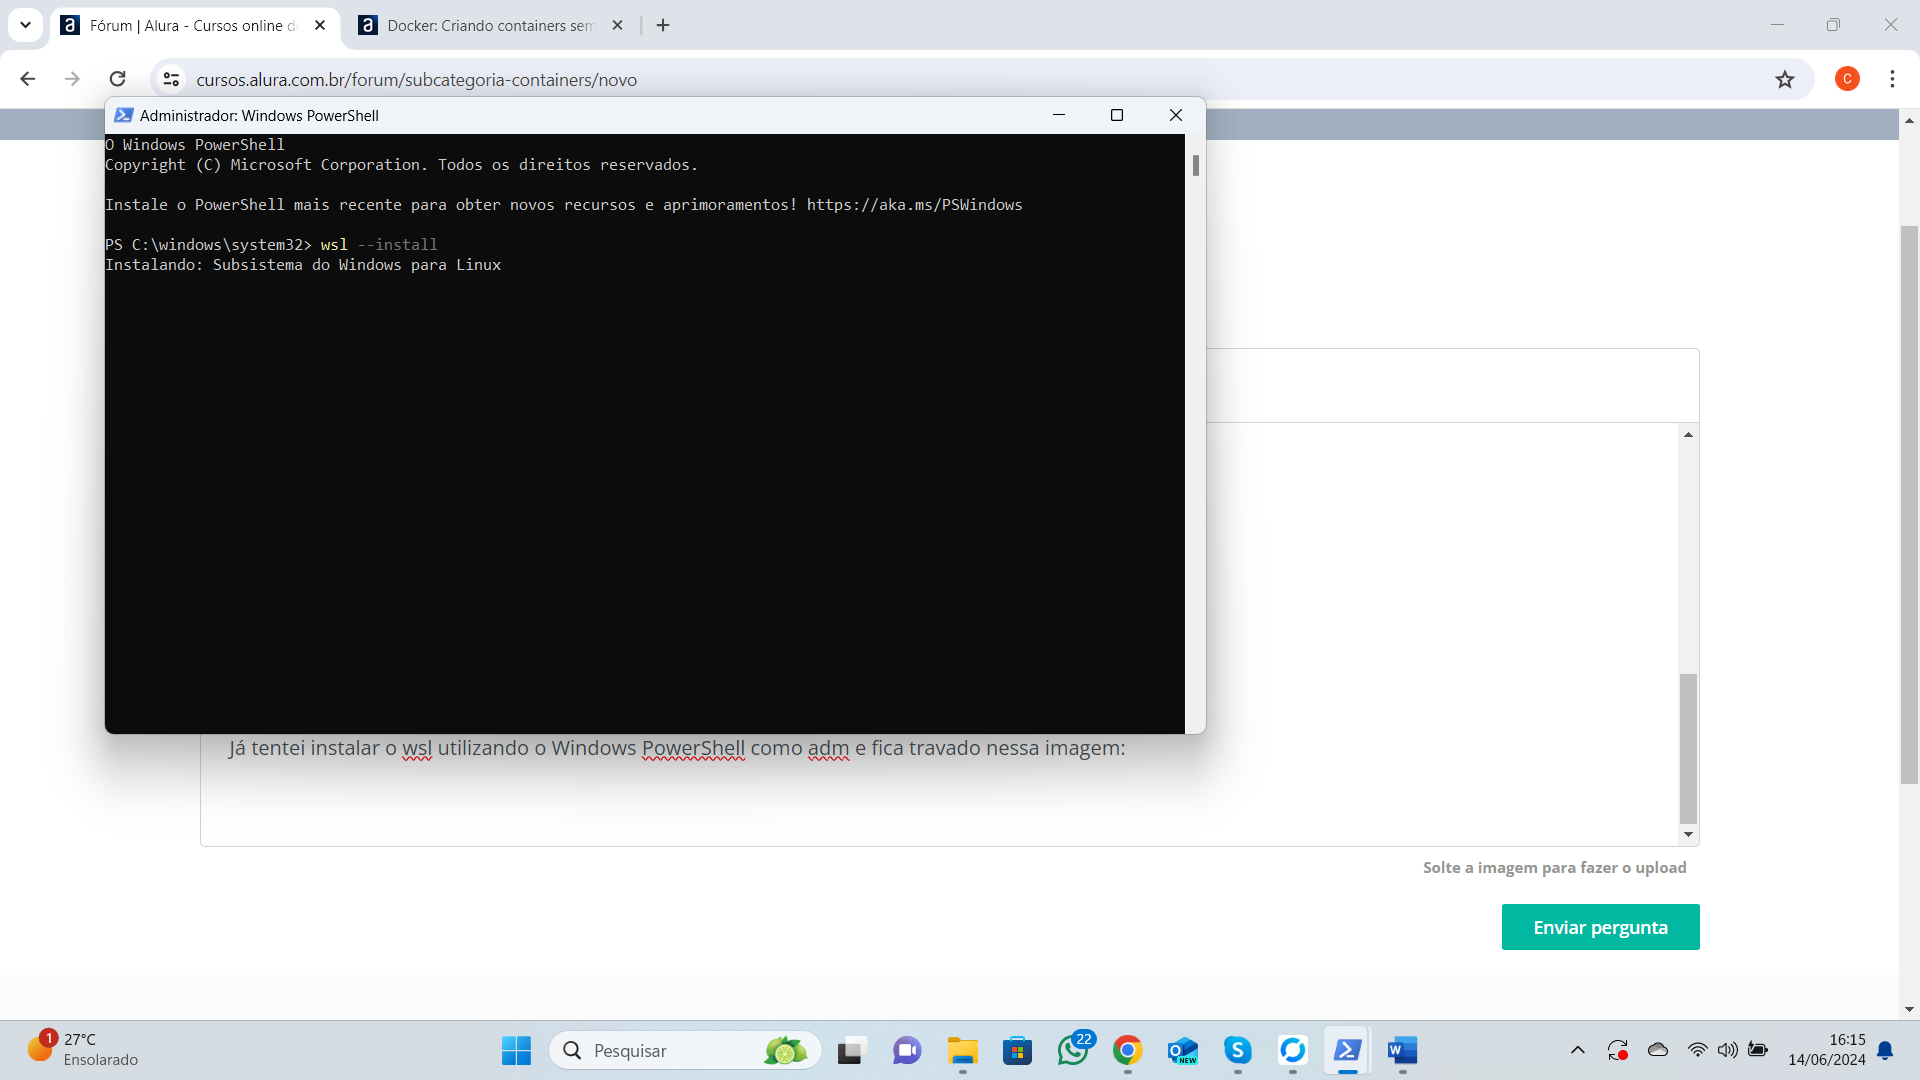
Task: Open a new browser tab
Action: [663, 26]
